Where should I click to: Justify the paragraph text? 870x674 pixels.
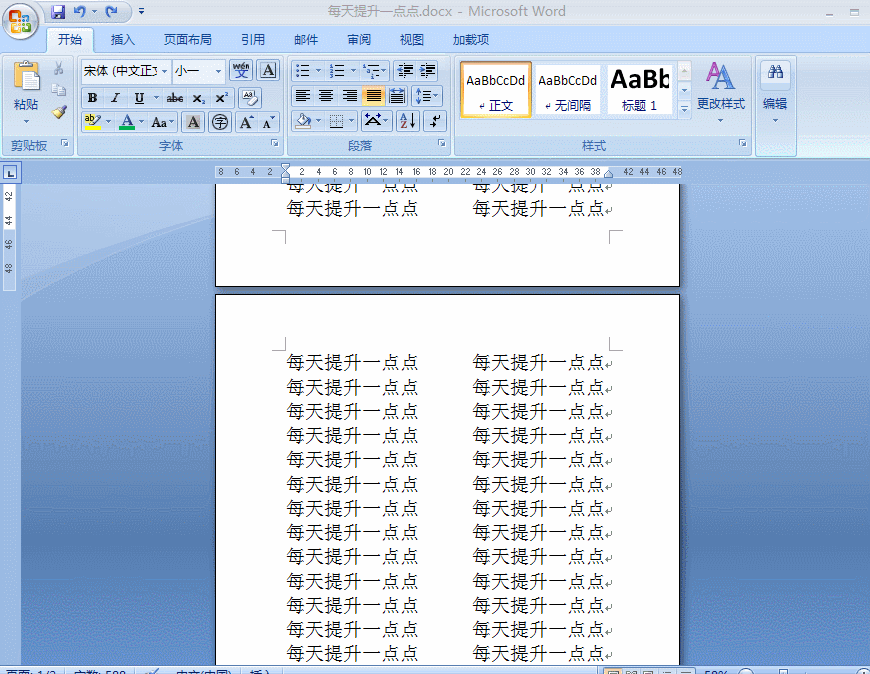click(x=373, y=96)
